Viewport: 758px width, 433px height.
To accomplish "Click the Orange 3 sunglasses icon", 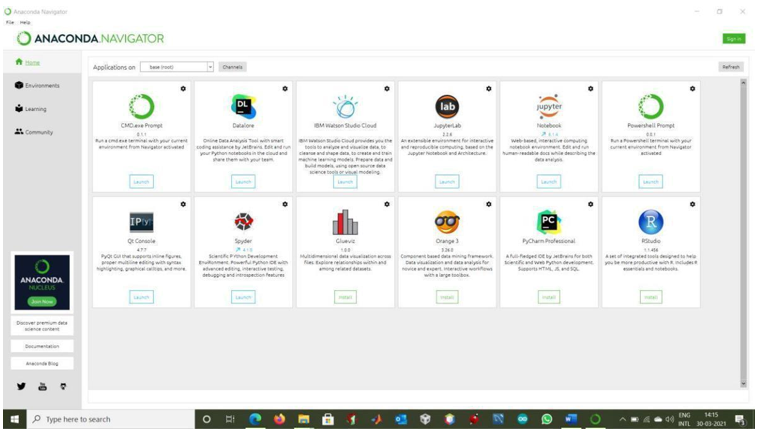I will click(447, 222).
